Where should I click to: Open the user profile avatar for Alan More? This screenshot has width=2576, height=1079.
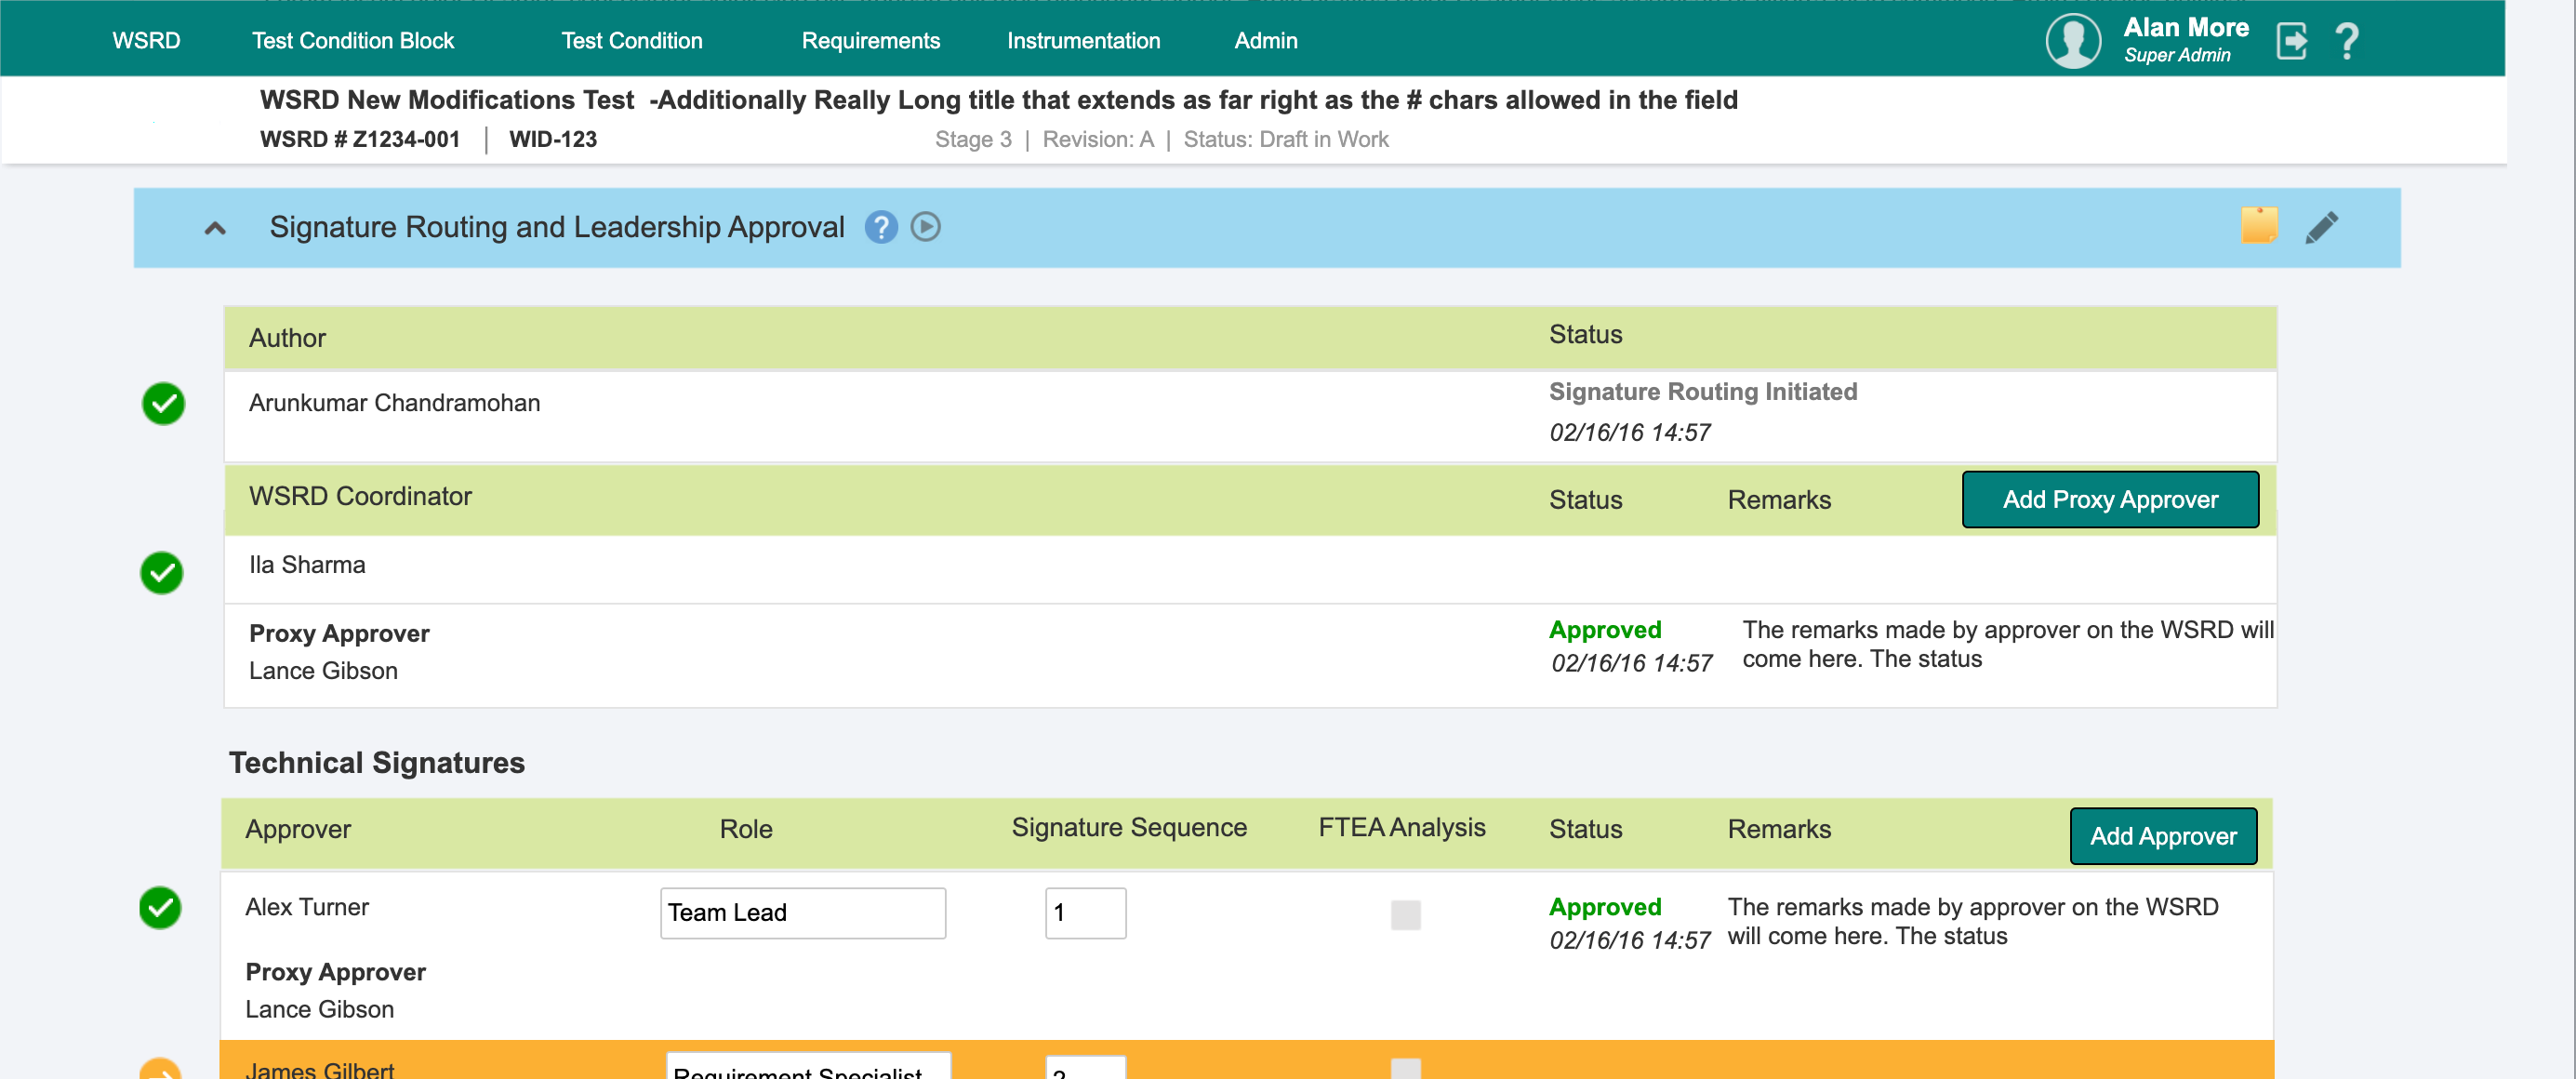coord(2073,42)
